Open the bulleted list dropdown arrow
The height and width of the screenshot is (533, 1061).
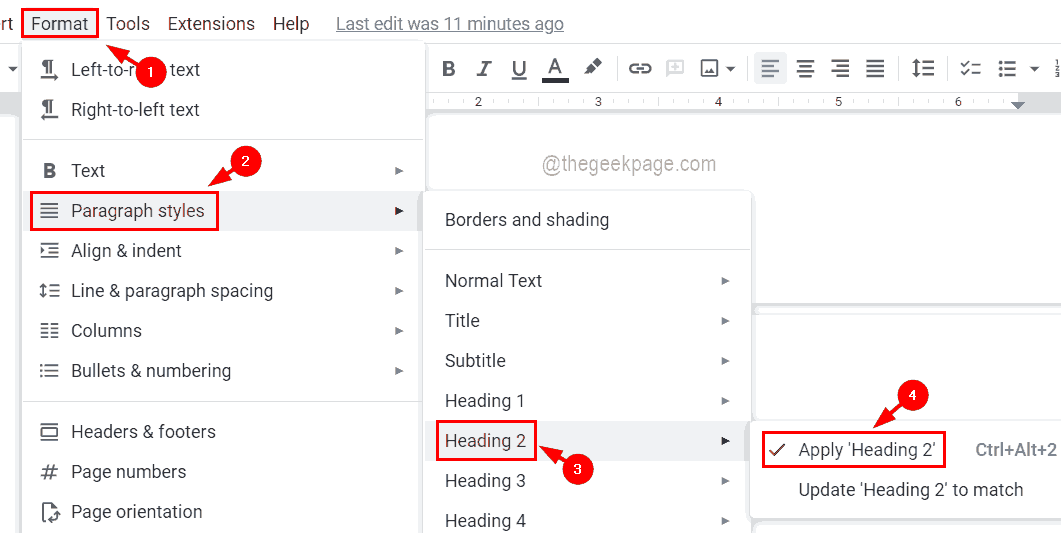(1034, 68)
